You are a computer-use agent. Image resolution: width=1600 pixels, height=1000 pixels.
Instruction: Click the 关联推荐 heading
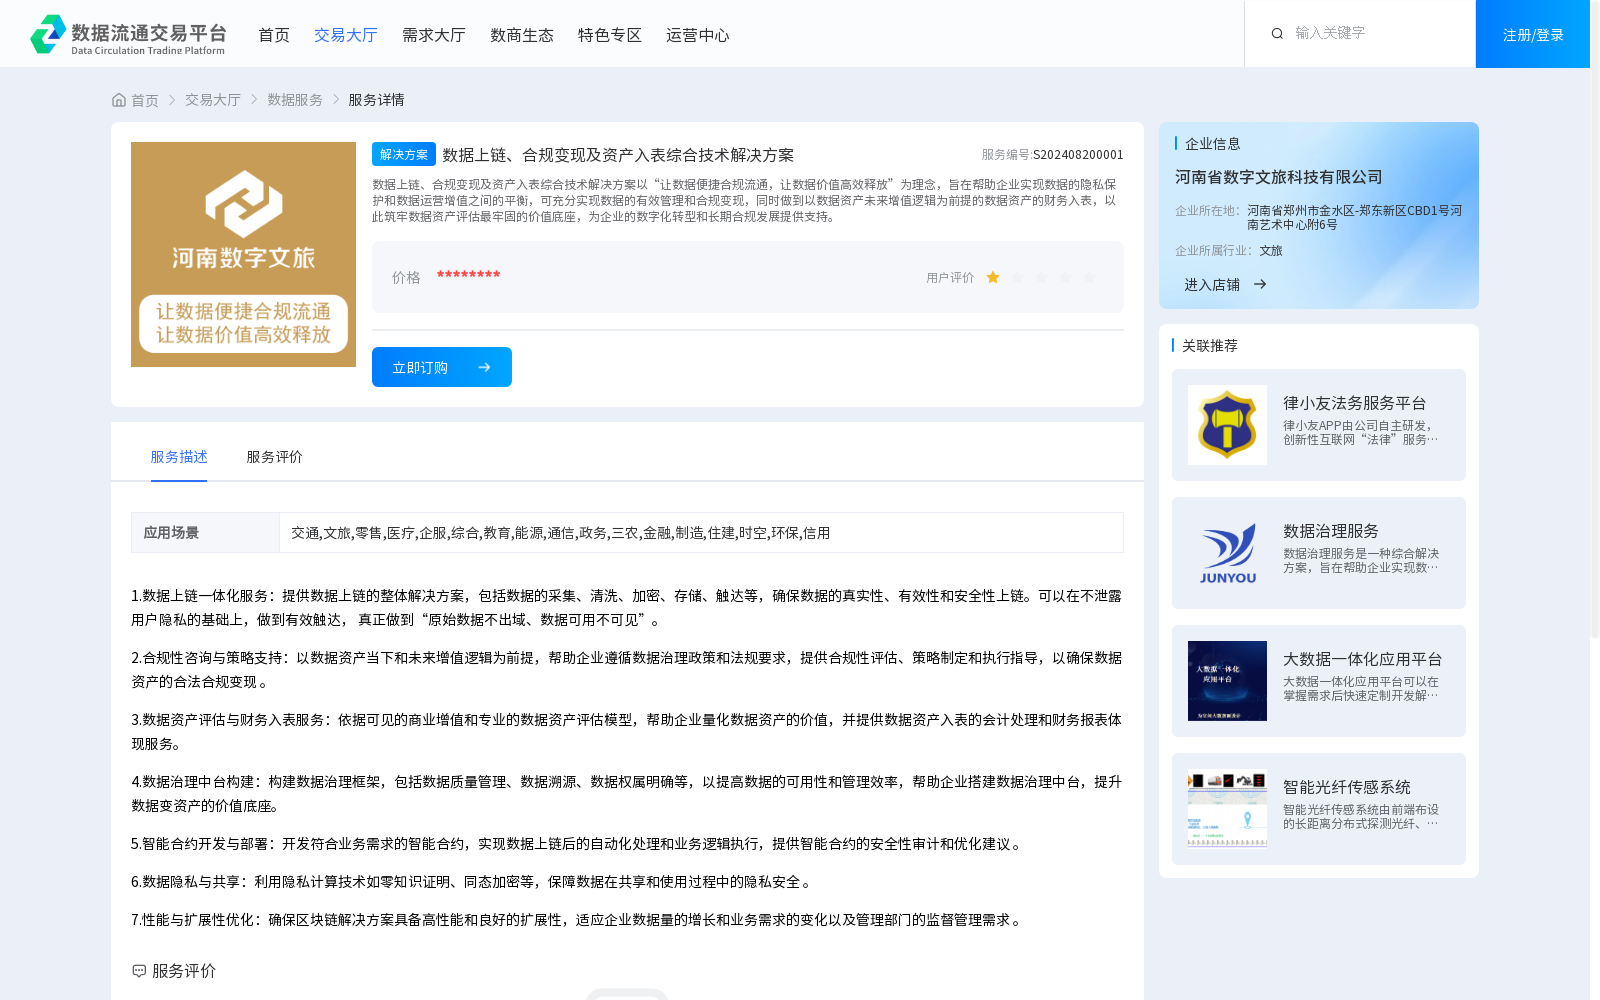pyautogui.click(x=1210, y=346)
